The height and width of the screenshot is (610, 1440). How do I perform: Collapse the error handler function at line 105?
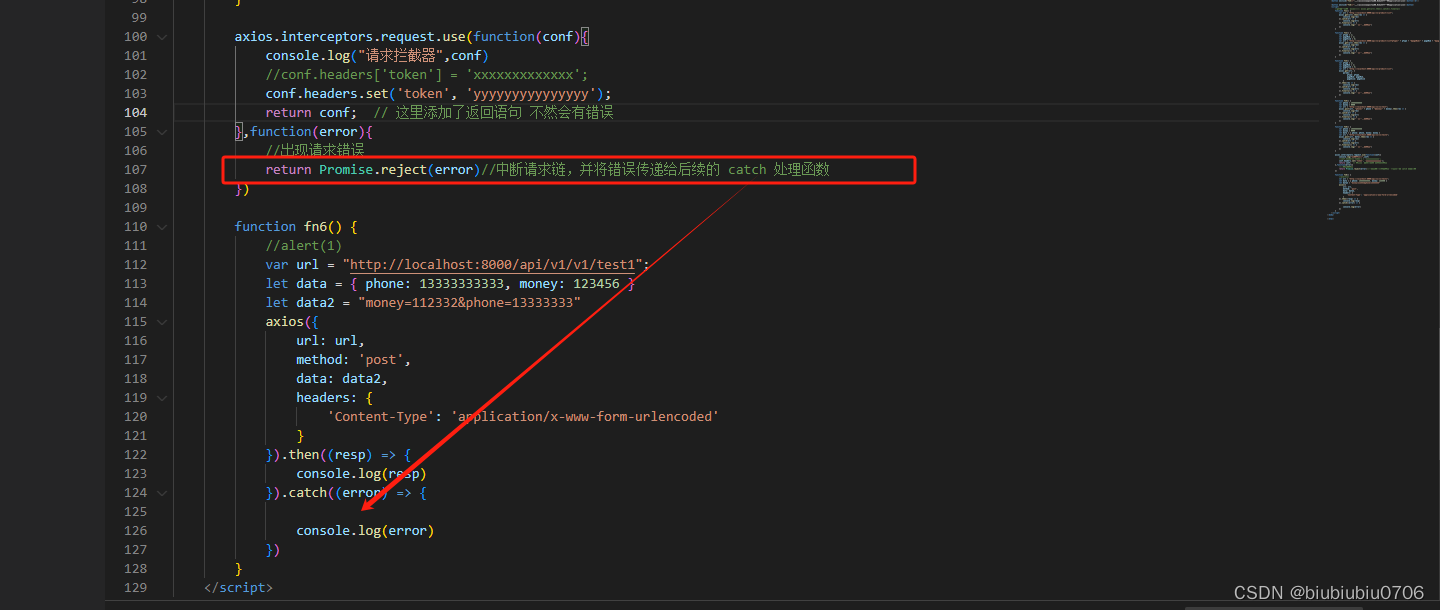pyautogui.click(x=161, y=131)
